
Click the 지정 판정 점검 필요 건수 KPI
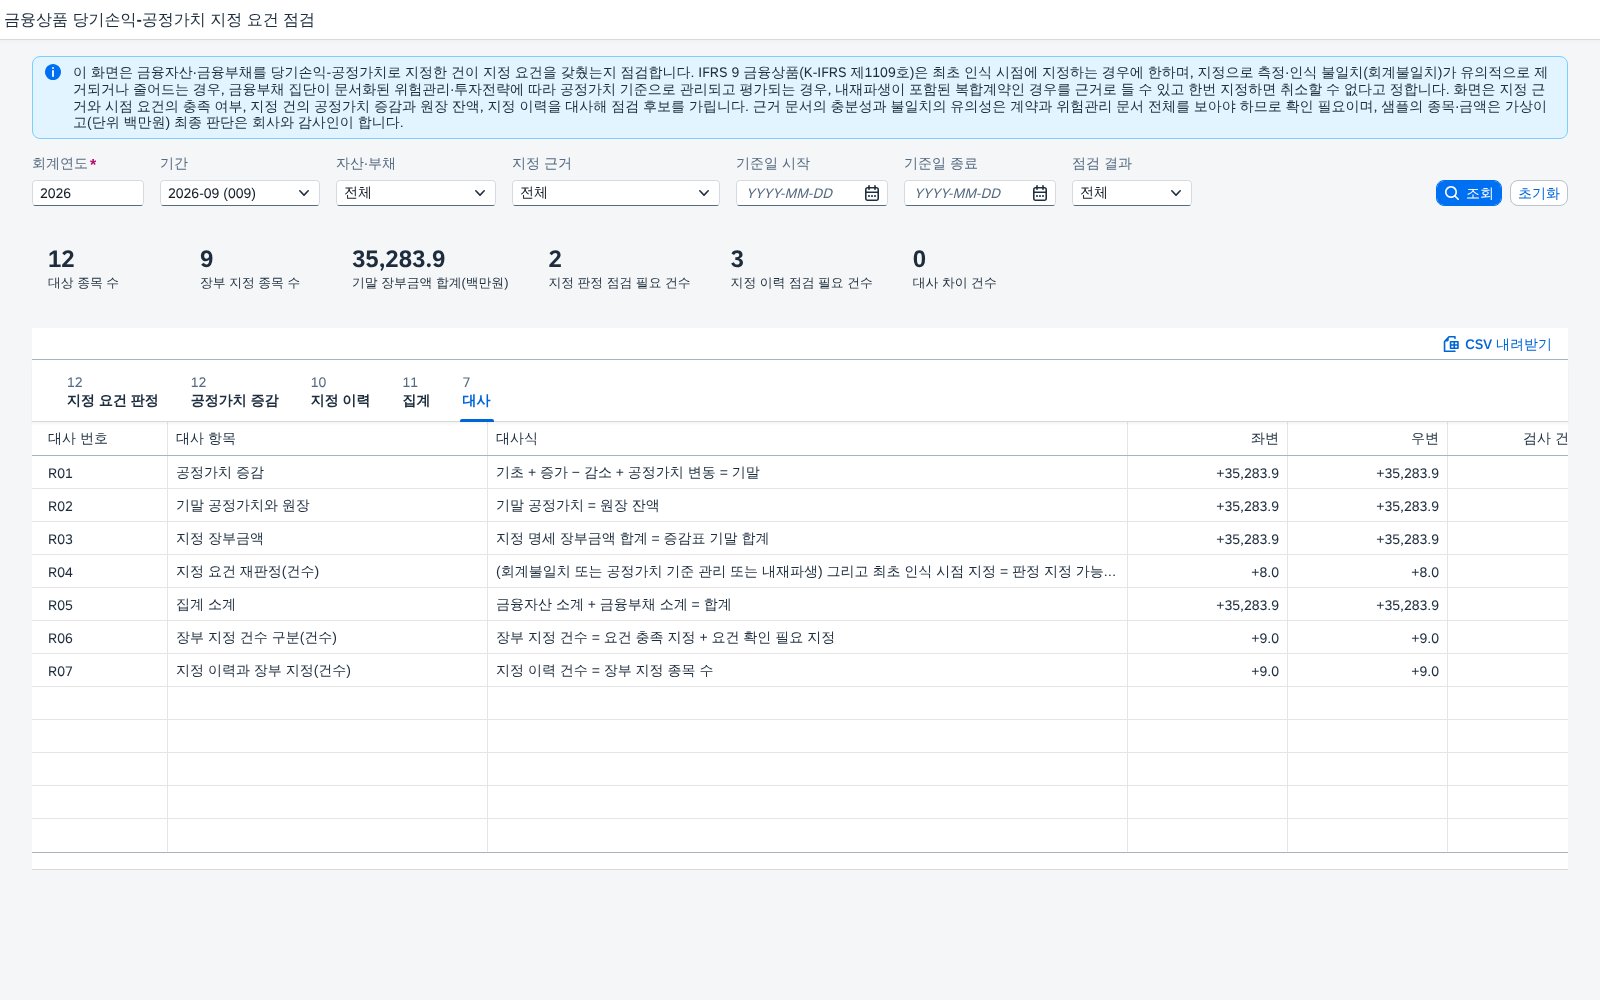[x=619, y=270]
